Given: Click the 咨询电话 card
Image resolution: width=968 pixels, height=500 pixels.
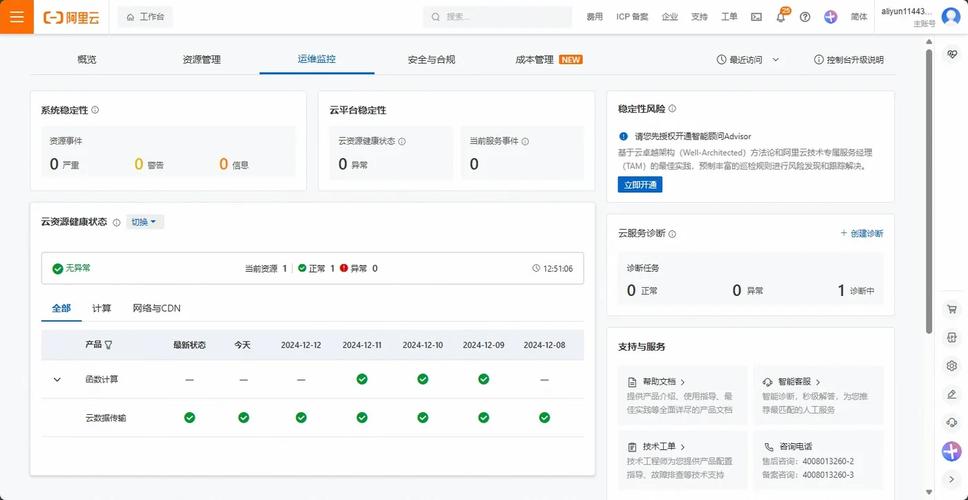Looking at the screenshot, I should (819, 460).
